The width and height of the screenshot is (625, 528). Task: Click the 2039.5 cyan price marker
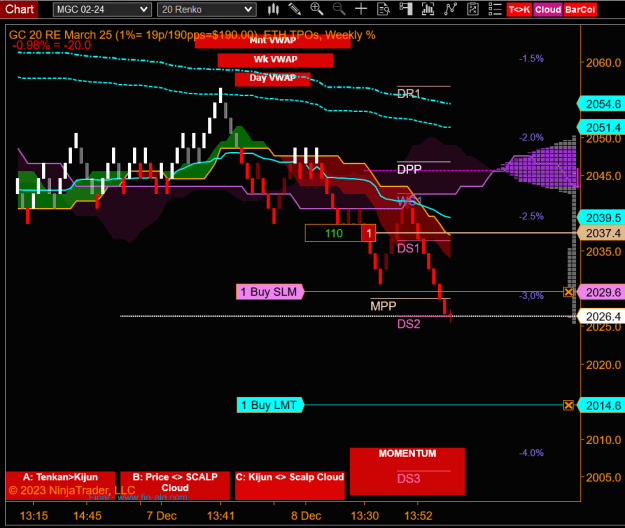tap(601, 218)
